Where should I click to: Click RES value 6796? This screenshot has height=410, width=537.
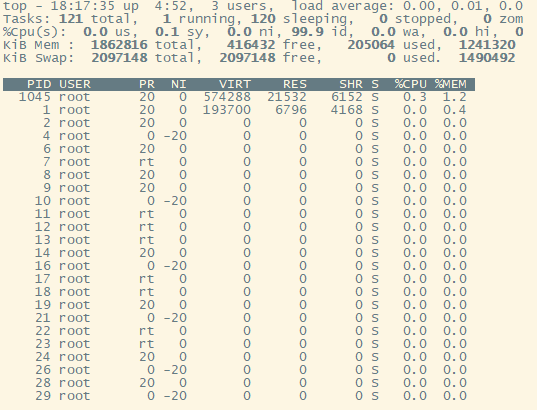(x=291, y=110)
